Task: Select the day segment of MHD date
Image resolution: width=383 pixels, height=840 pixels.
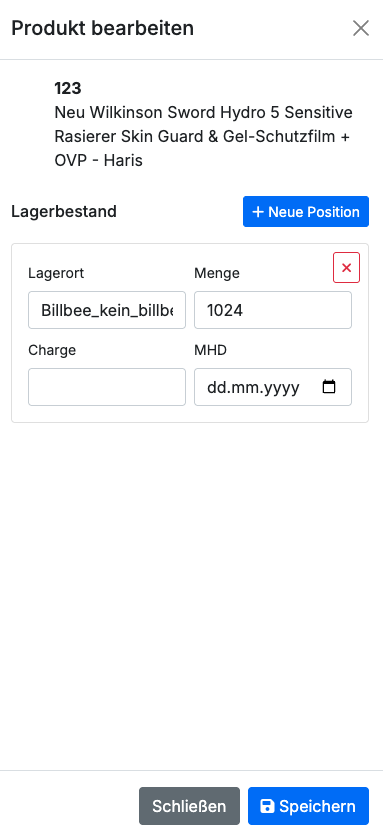Action: click(x=214, y=387)
